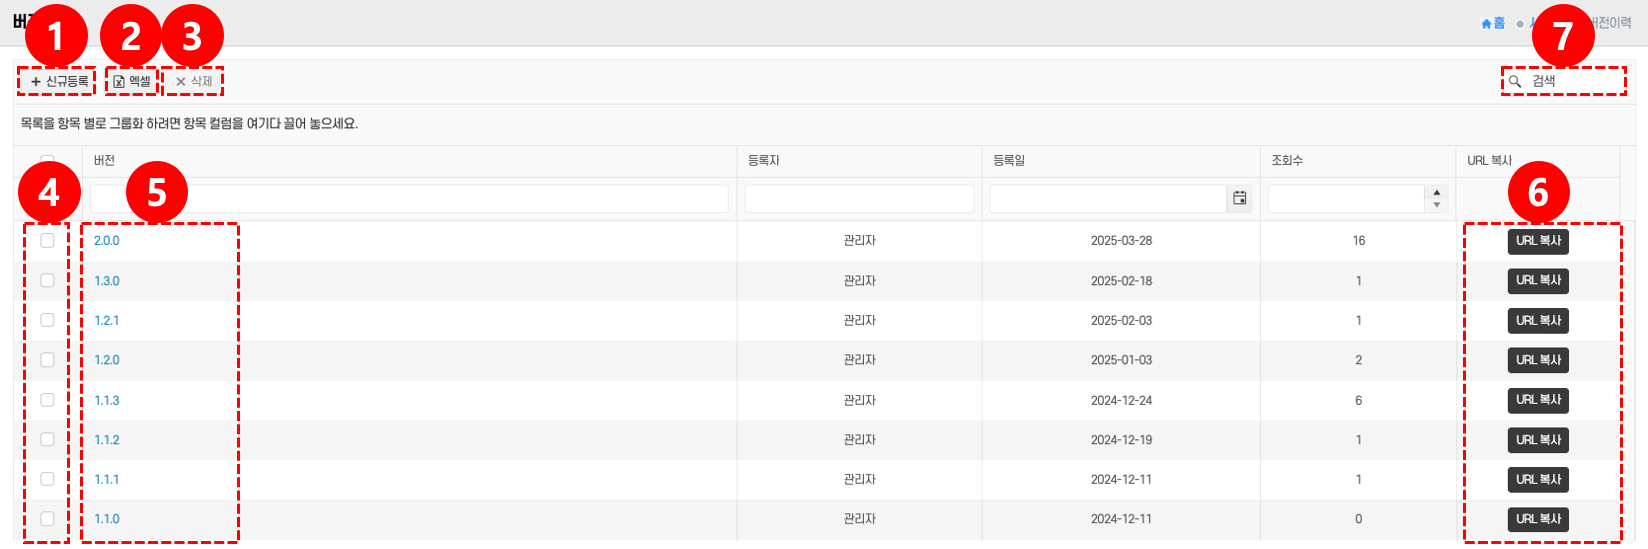Sort by the 조회수 column header
1648x549 pixels.
[x=1287, y=160]
